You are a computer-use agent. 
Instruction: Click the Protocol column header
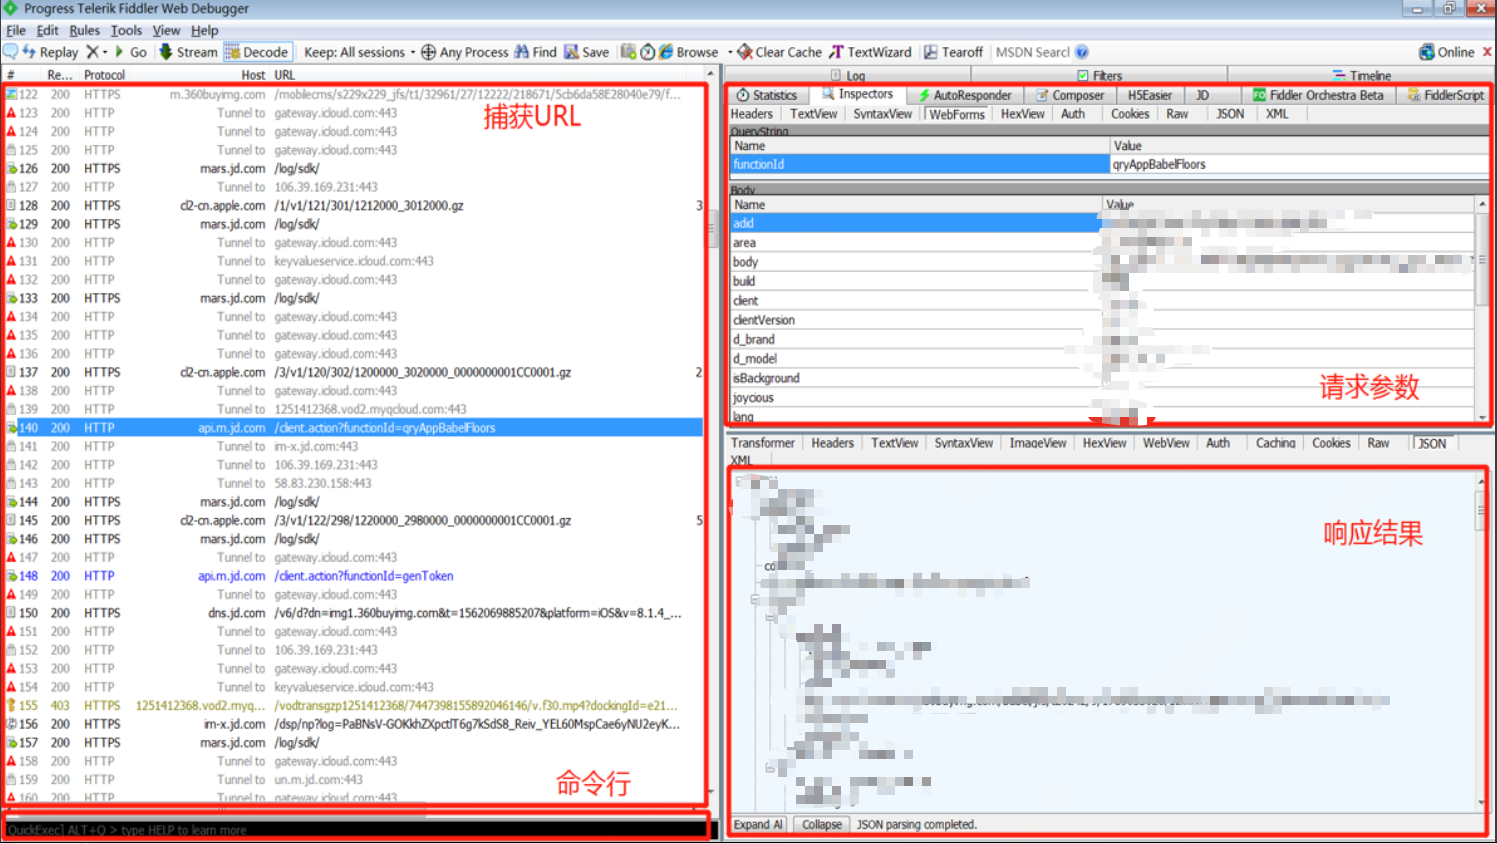point(104,75)
